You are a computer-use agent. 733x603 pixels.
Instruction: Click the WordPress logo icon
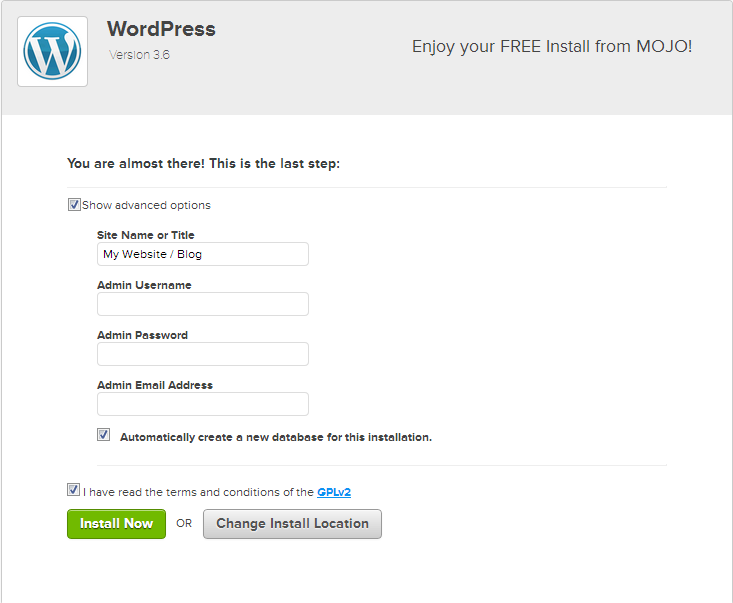52,51
